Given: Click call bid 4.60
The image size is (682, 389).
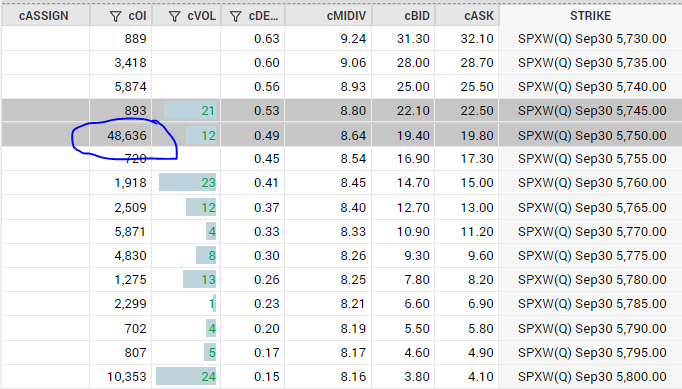Looking at the screenshot, I should click(417, 352).
